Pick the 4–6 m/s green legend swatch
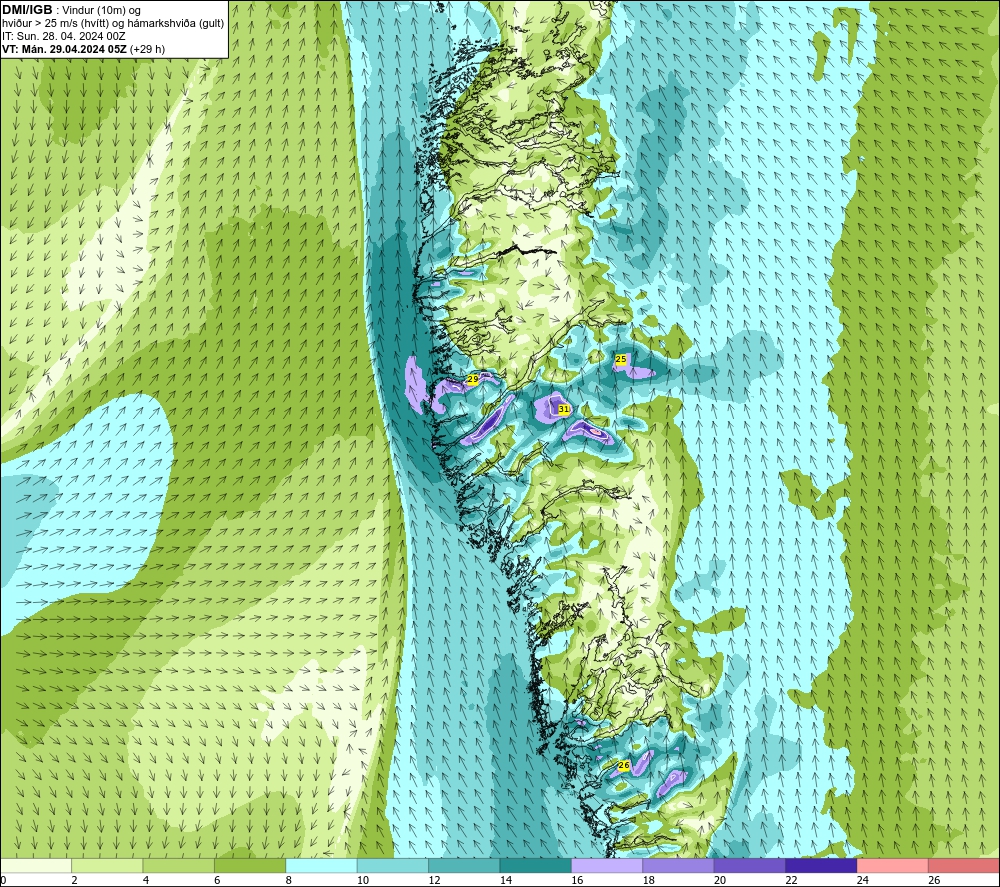 pyautogui.click(x=179, y=865)
